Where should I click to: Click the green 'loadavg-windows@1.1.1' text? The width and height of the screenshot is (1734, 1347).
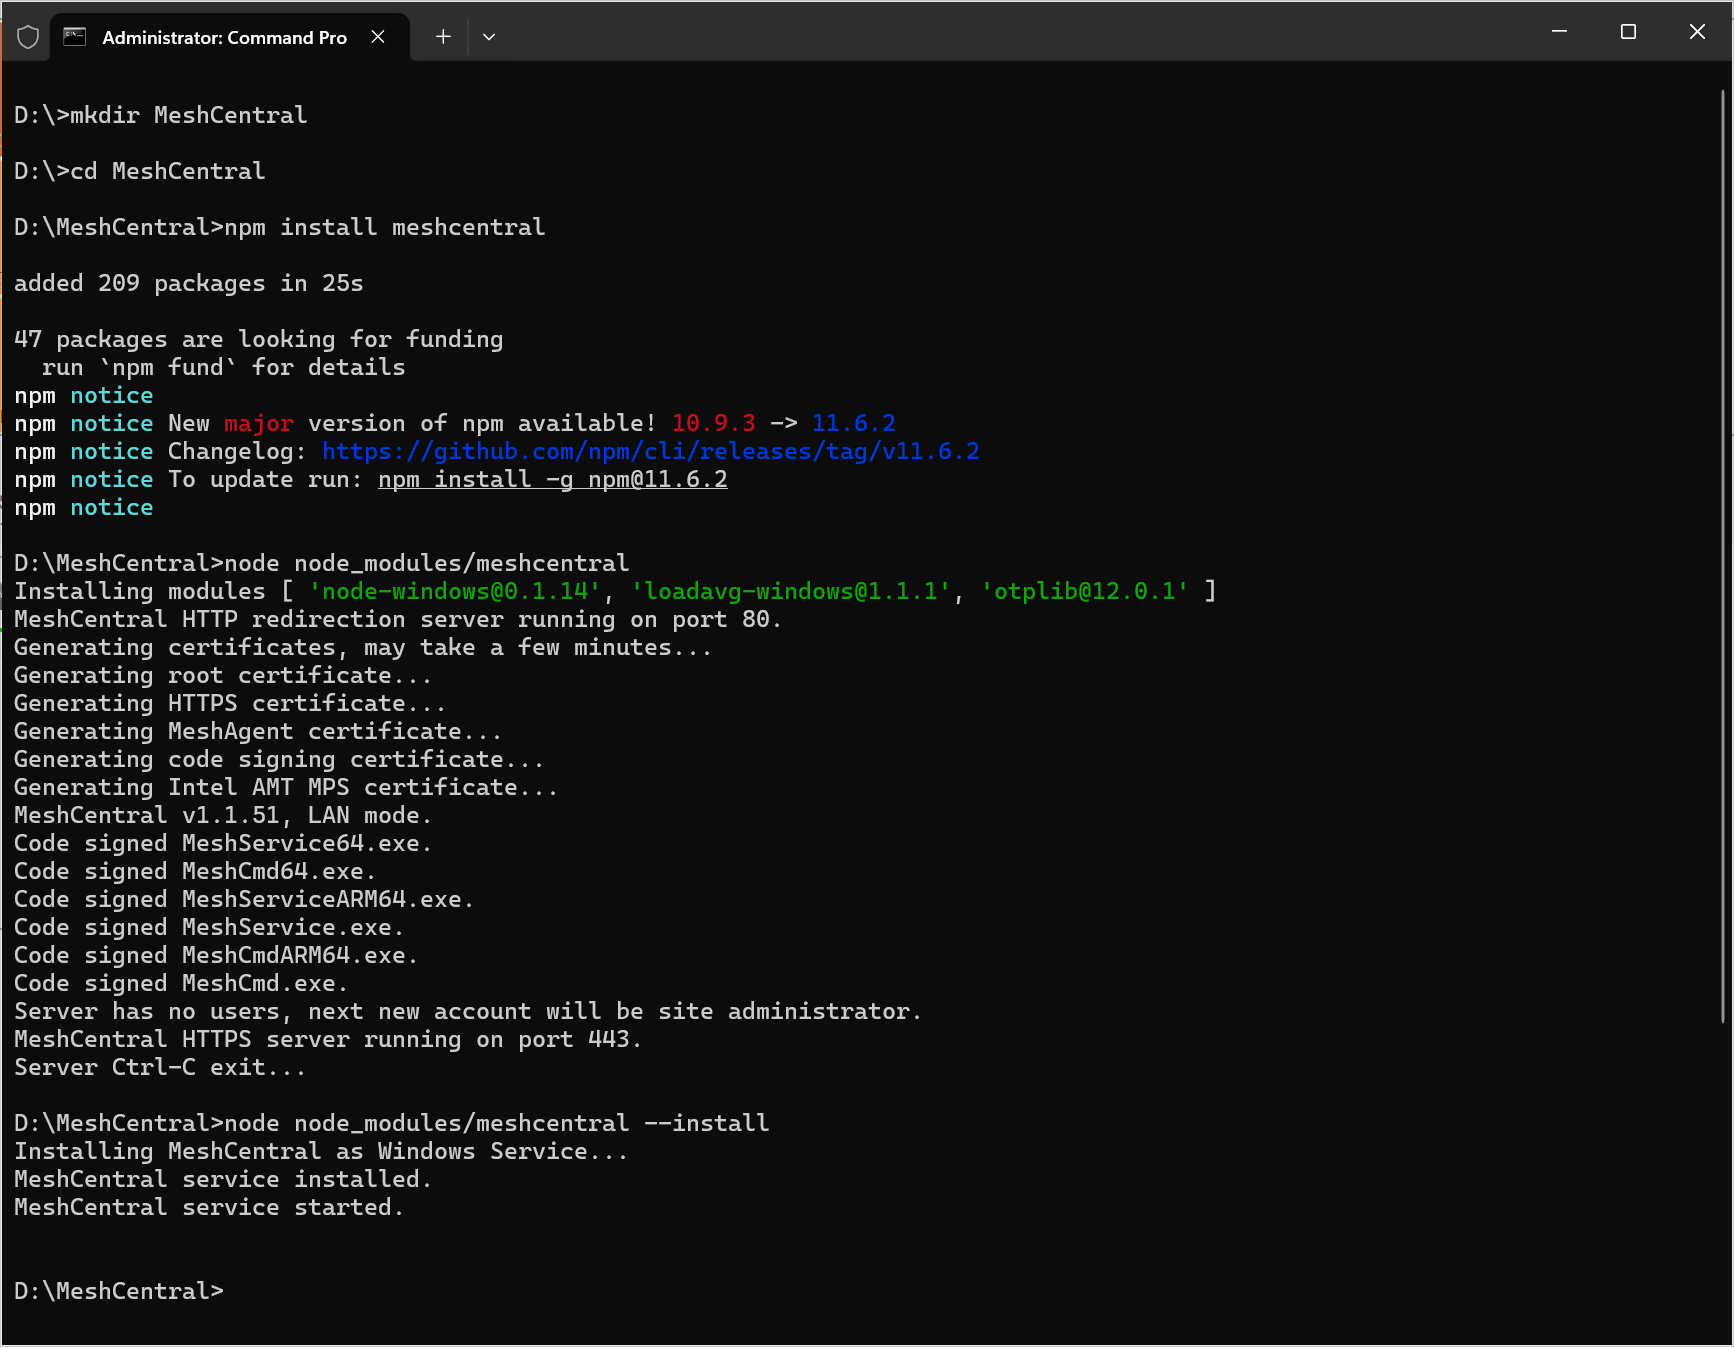coord(790,592)
